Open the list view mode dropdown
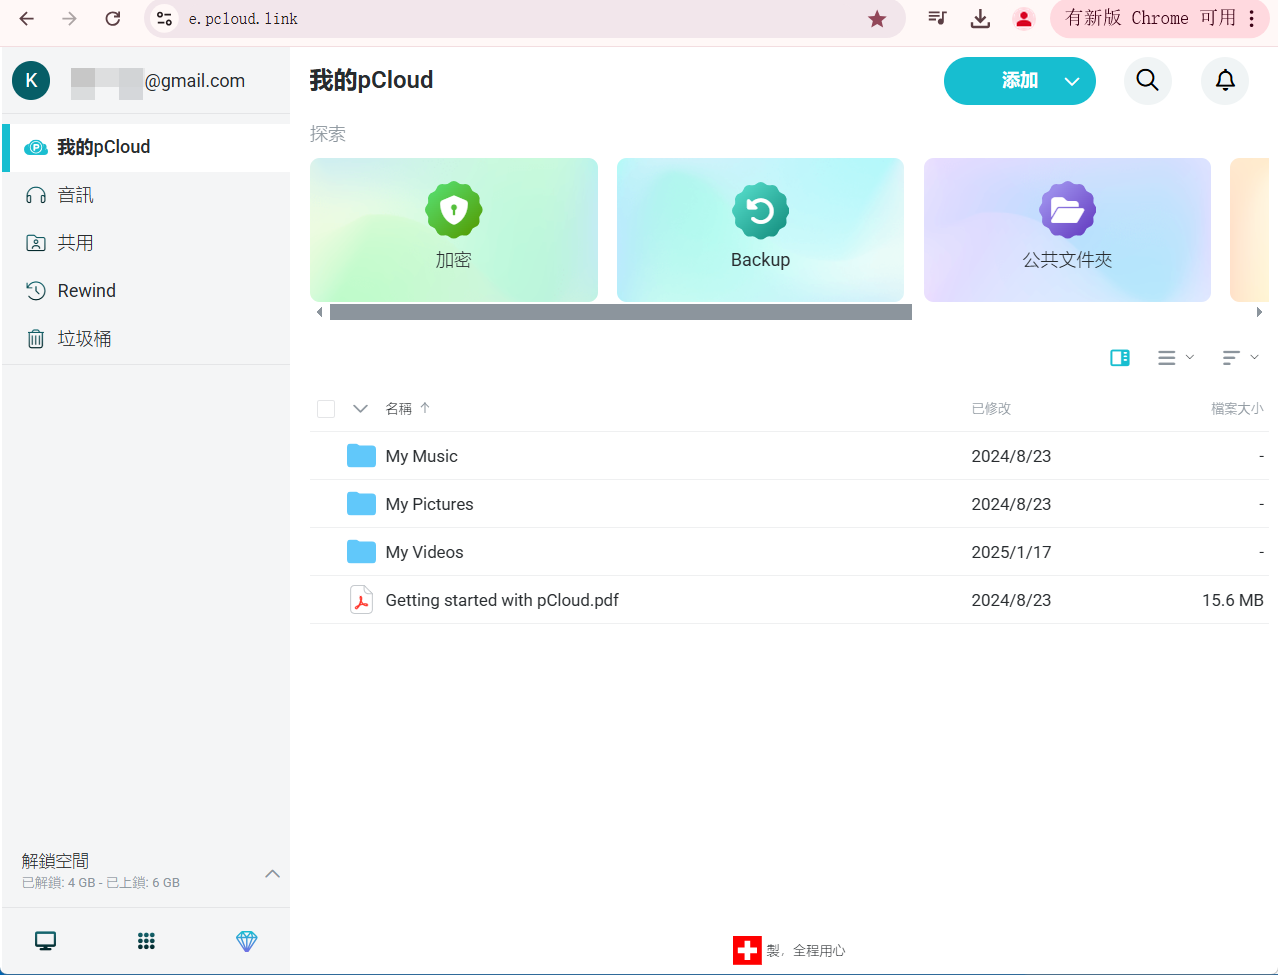 click(1175, 358)
